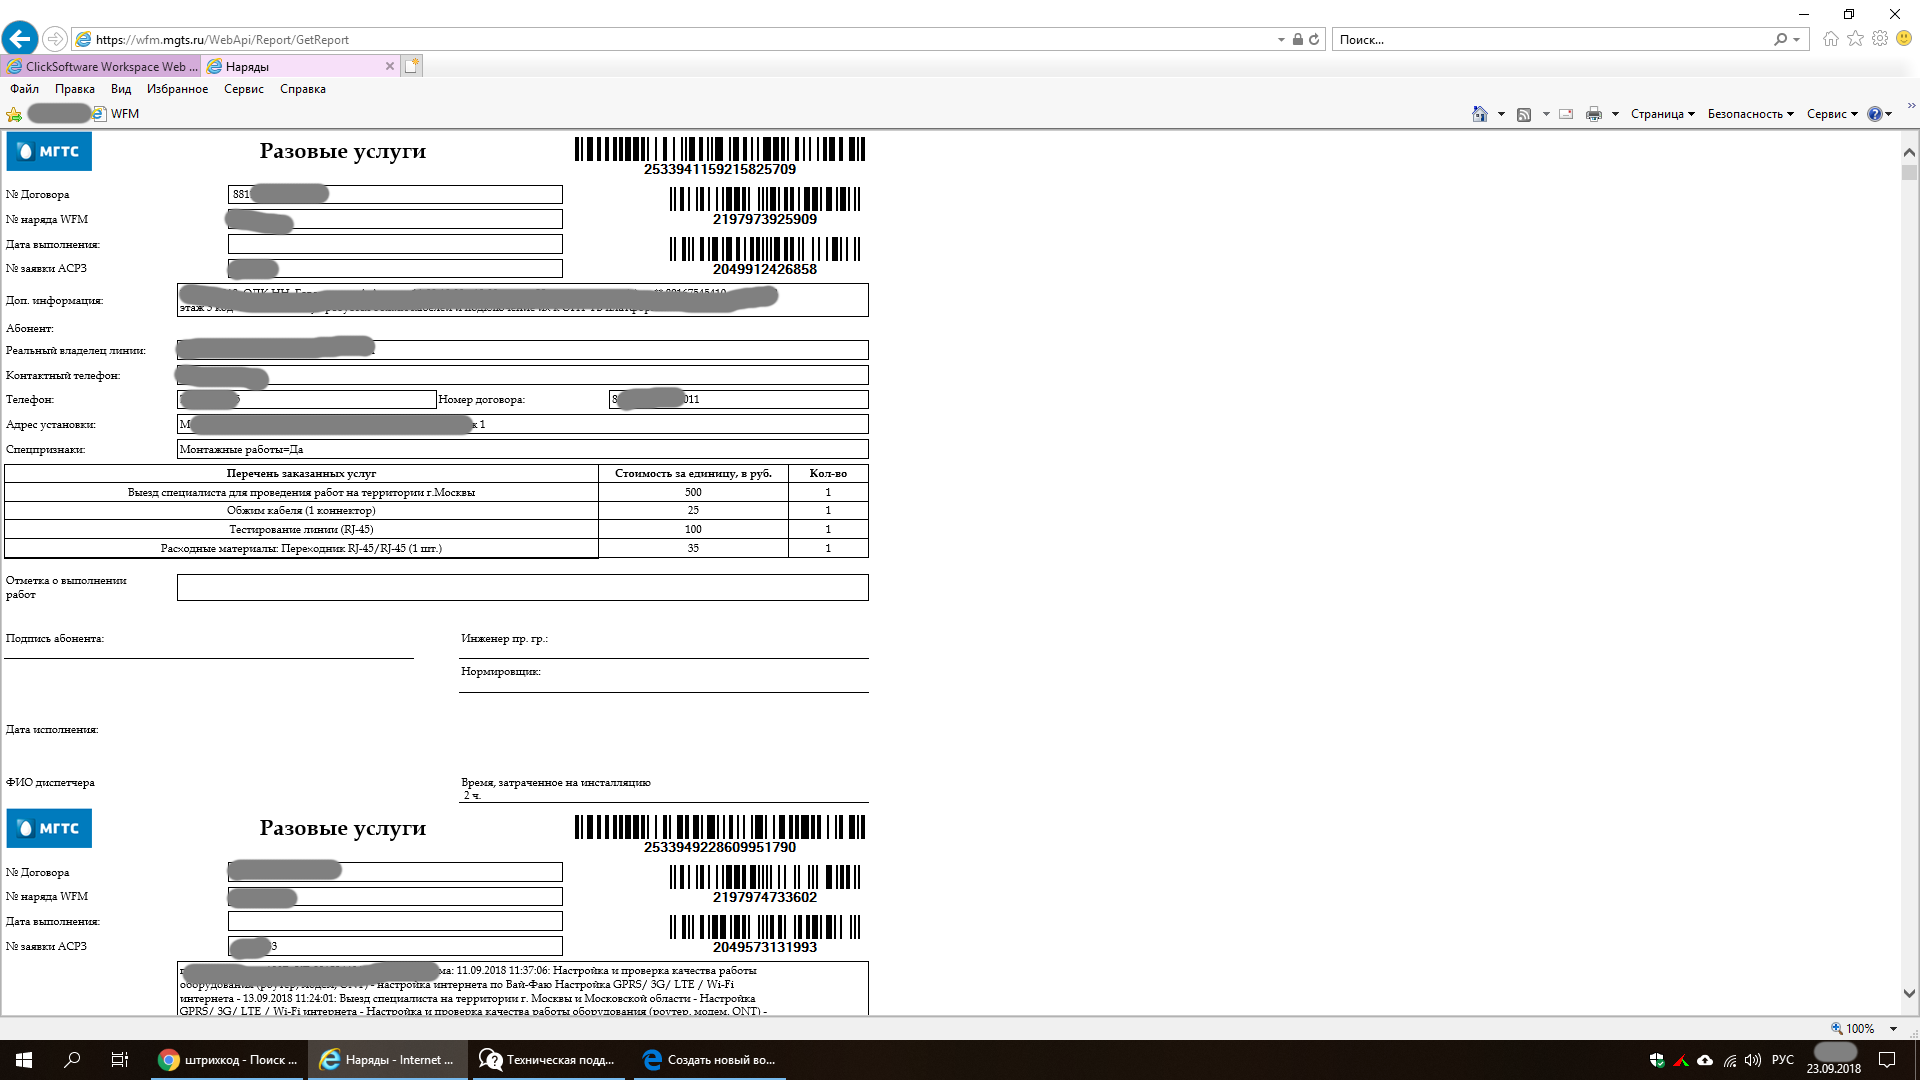Click the lock security icon in address bar

coord(1297,39)
